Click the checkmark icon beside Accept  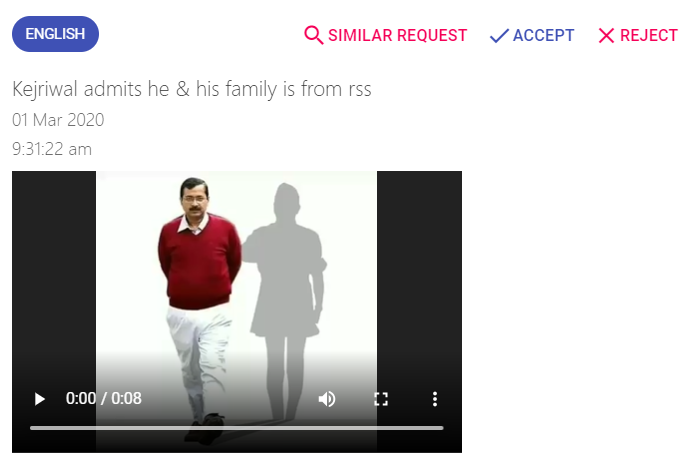tap(499, 36)
